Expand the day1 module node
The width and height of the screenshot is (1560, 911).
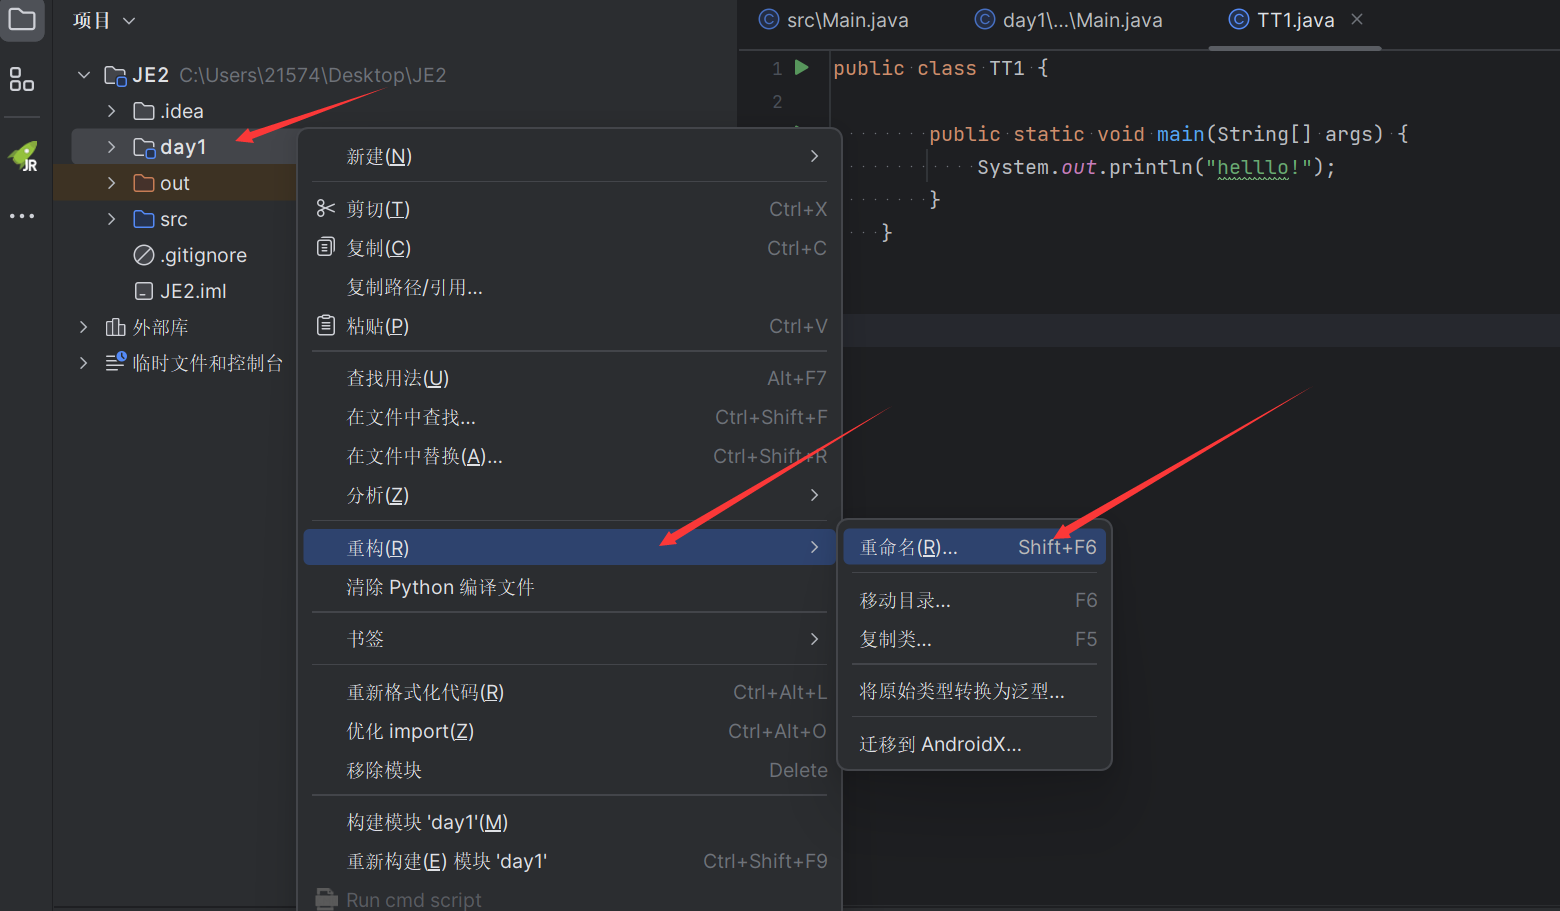coord(111,147)
